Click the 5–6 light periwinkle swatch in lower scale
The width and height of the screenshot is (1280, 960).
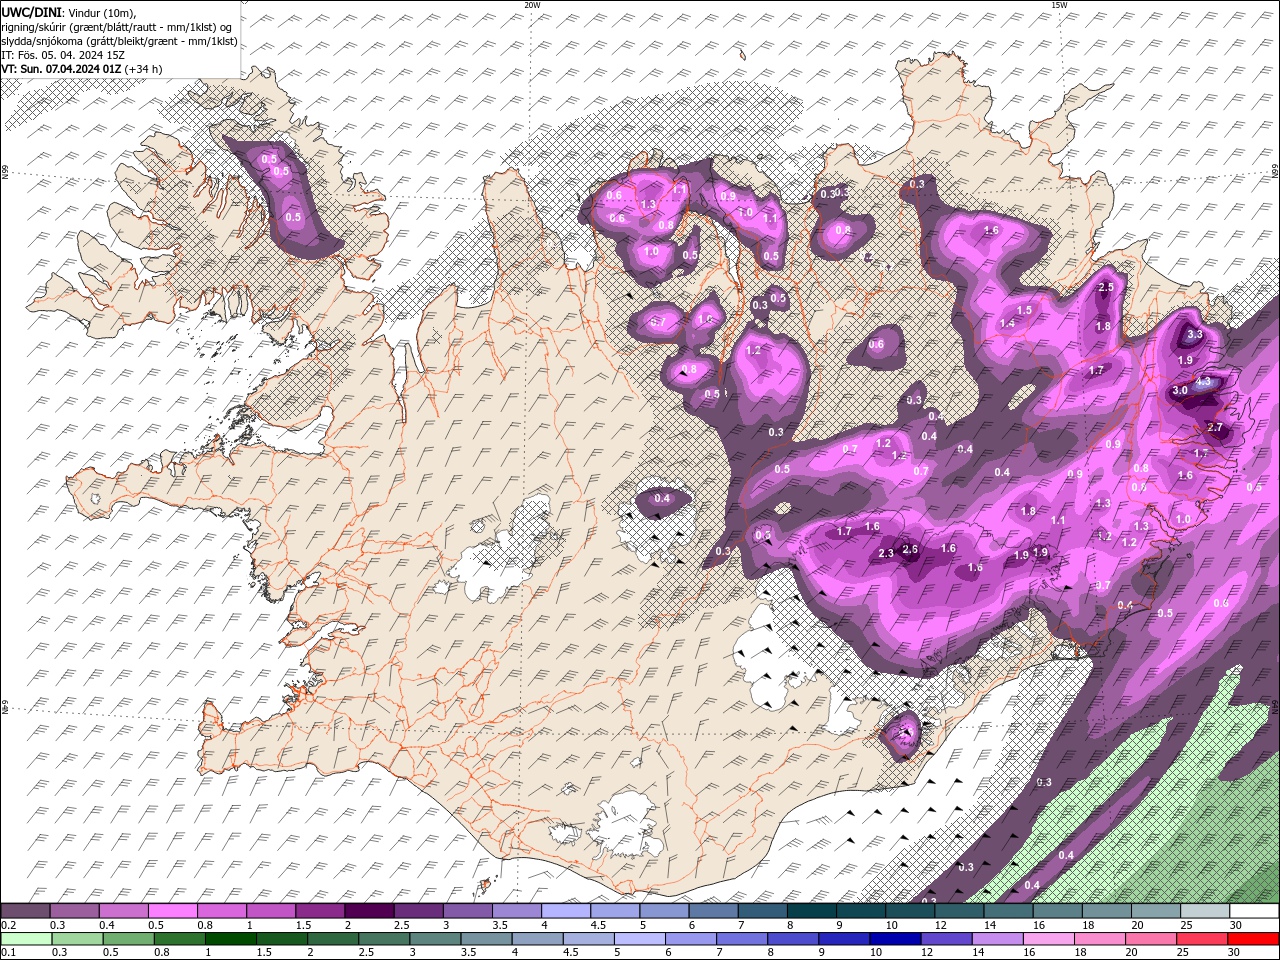point(638,939)
